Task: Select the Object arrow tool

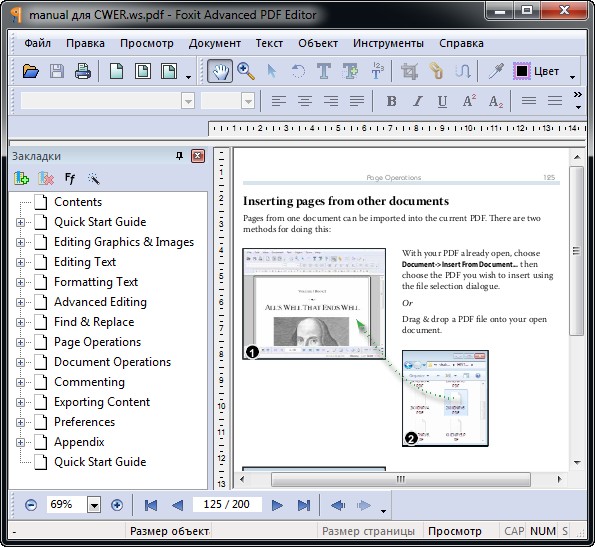Action: coord(272,71)
